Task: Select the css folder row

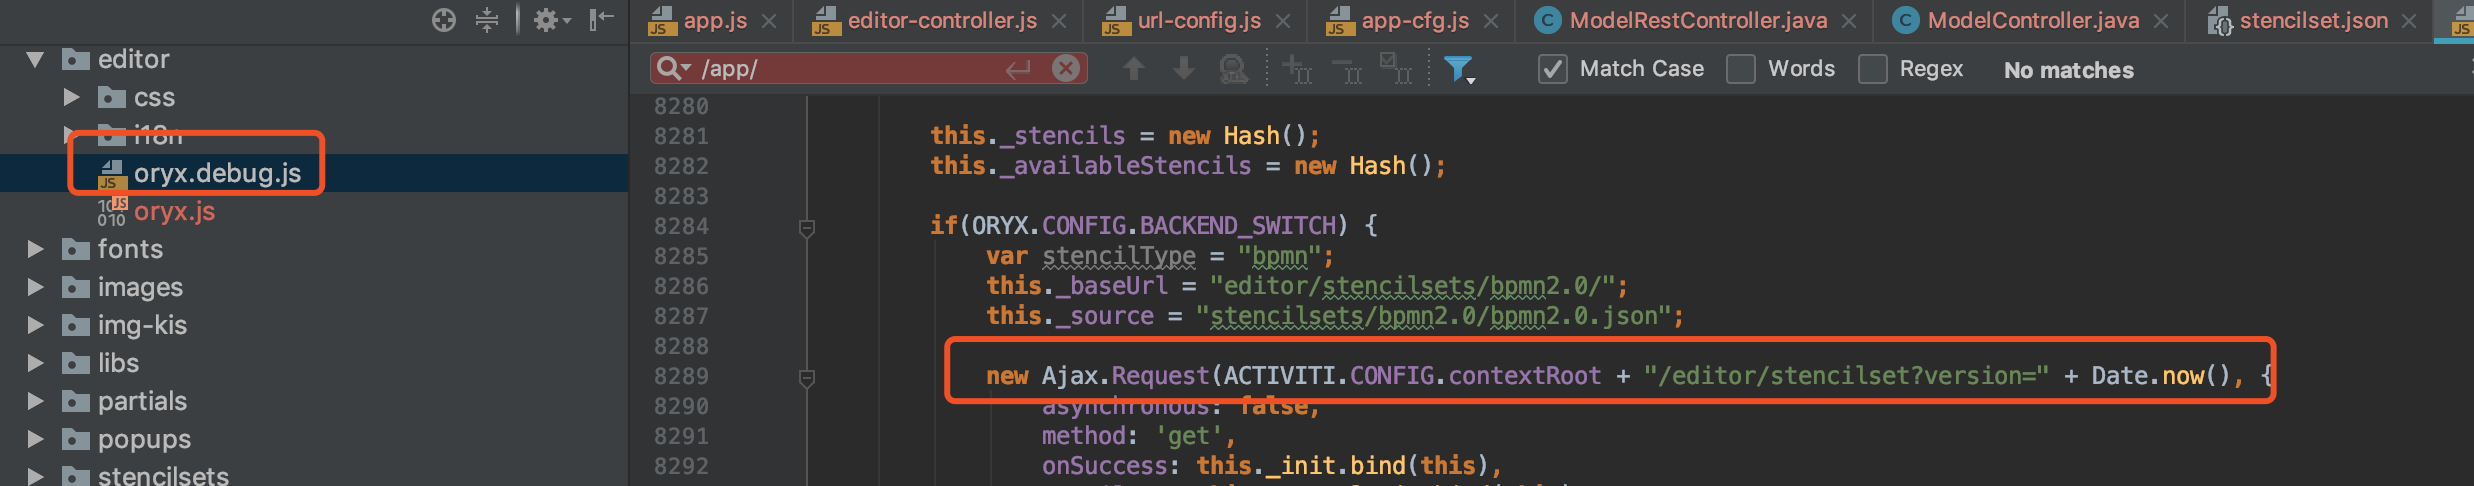Action: pos(314,97)
